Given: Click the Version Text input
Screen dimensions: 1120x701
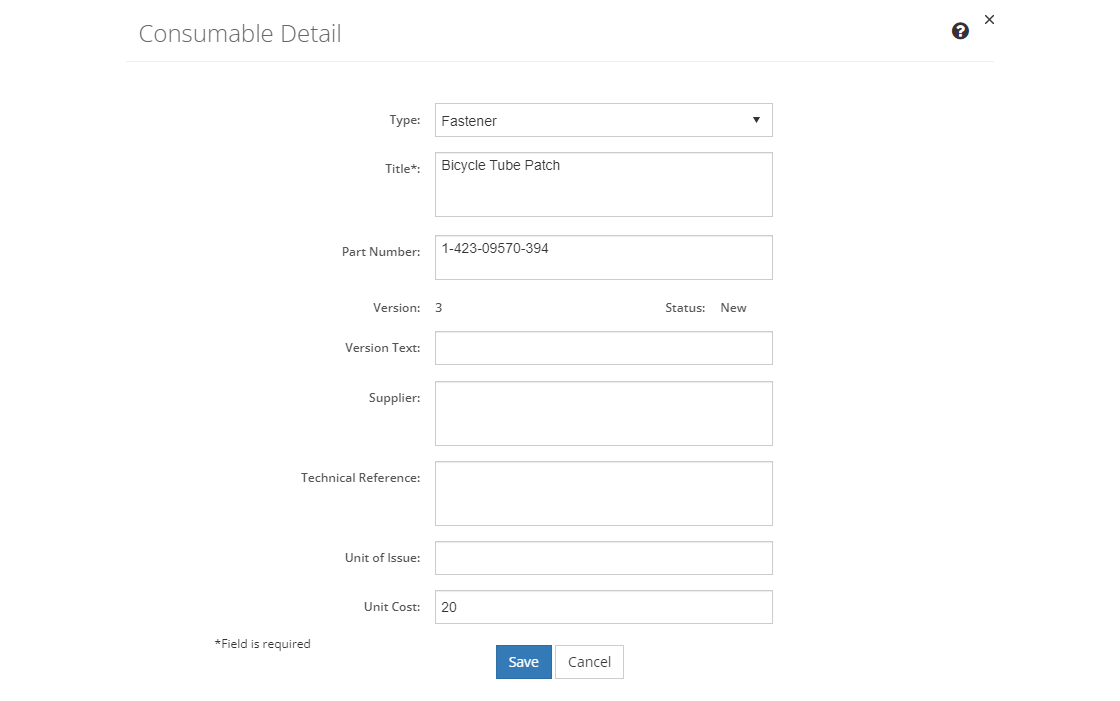Looking at the screenshot, I should tap(604, 348).
